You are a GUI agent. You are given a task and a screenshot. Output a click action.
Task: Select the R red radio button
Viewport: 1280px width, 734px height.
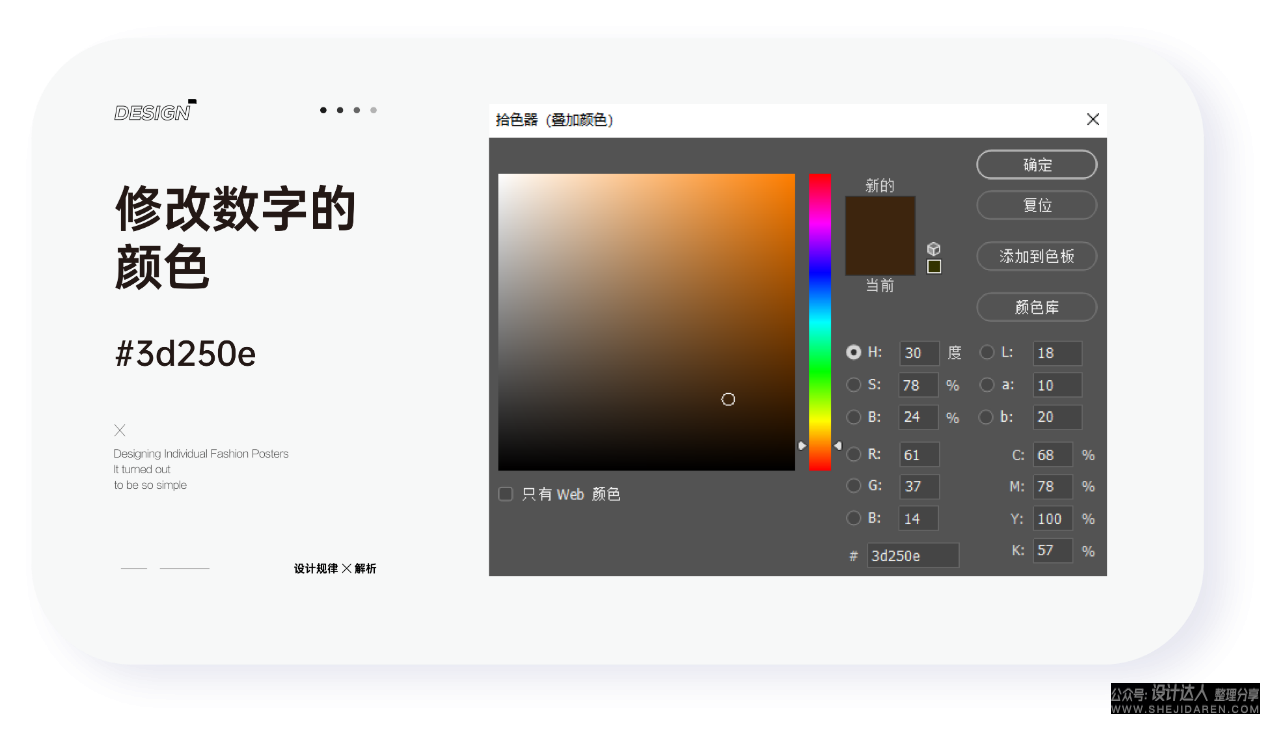click(x=854, y=454)
